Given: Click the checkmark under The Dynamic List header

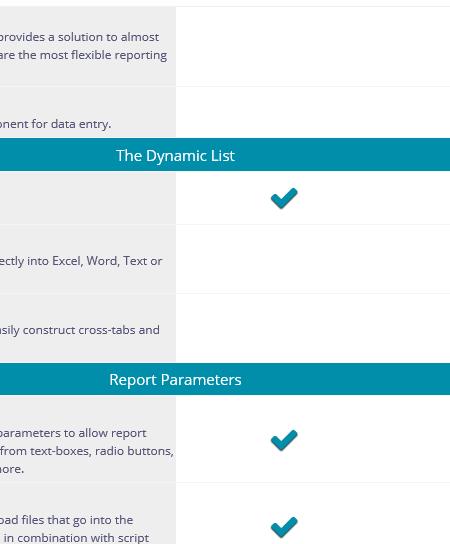Looking at the screenshot, I should point(284,198).
